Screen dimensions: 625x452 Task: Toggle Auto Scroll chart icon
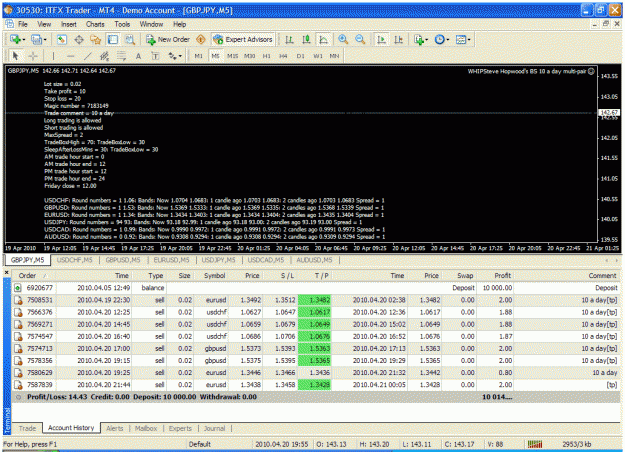(381, 39)
